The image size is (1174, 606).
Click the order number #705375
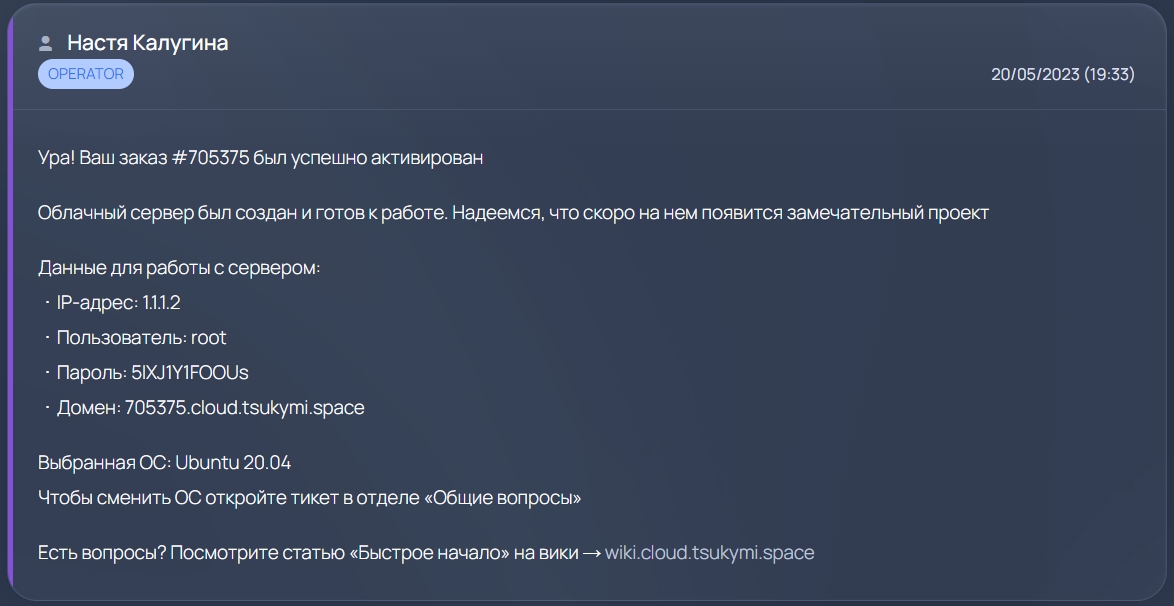tap(211, 158)
